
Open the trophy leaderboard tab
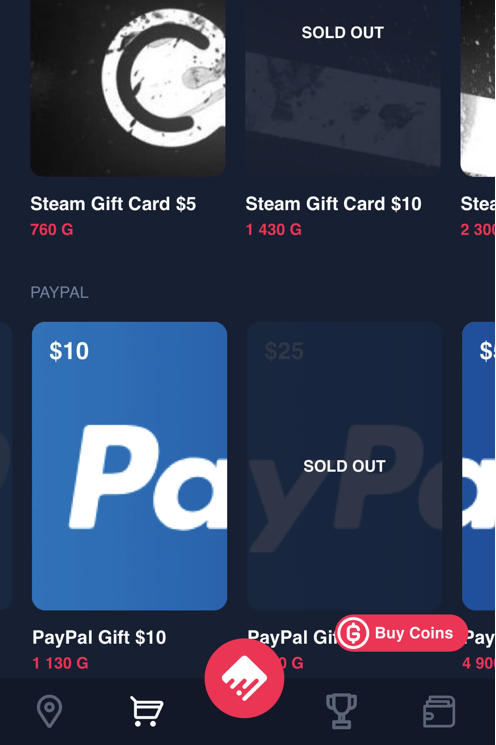(341, 711)
